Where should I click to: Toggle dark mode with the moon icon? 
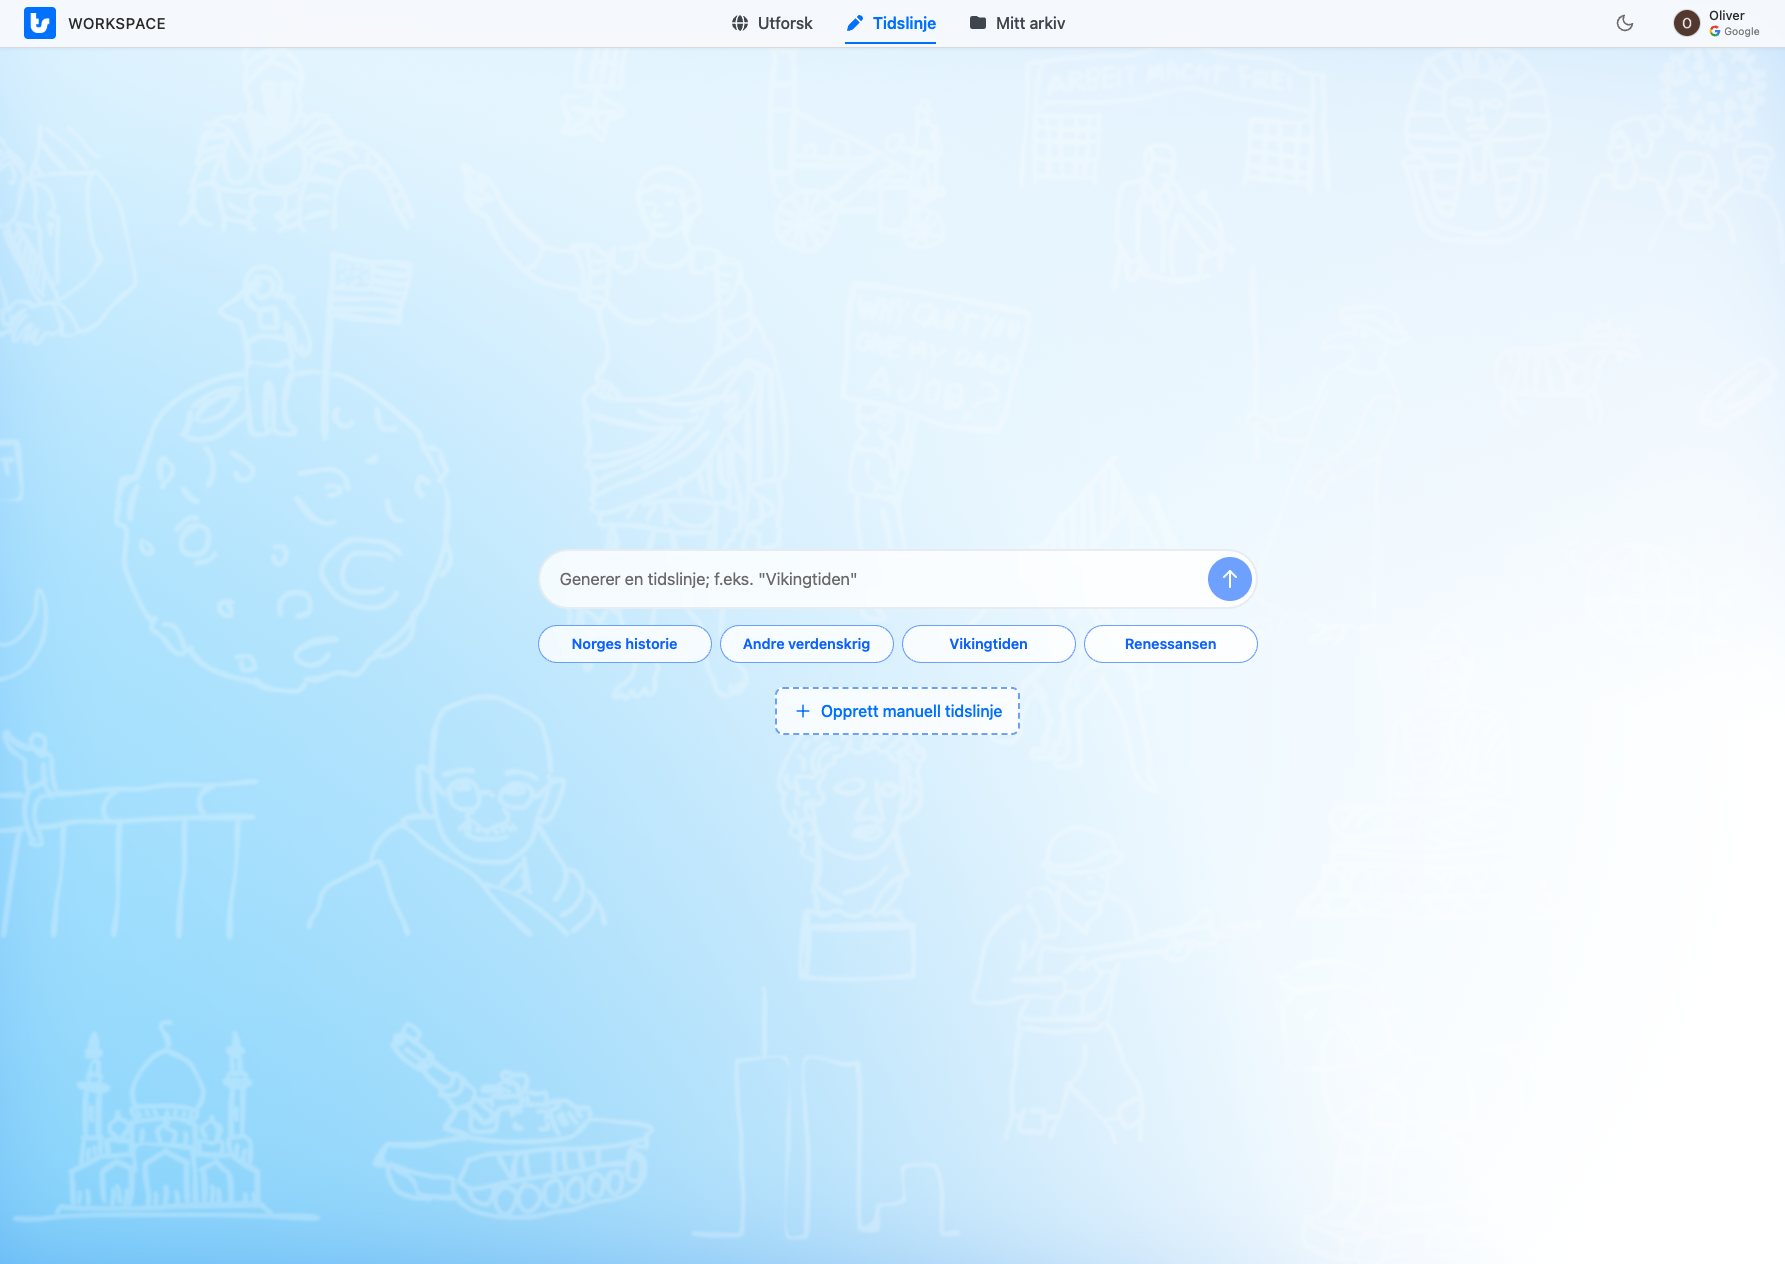[x=1624, y=22]
